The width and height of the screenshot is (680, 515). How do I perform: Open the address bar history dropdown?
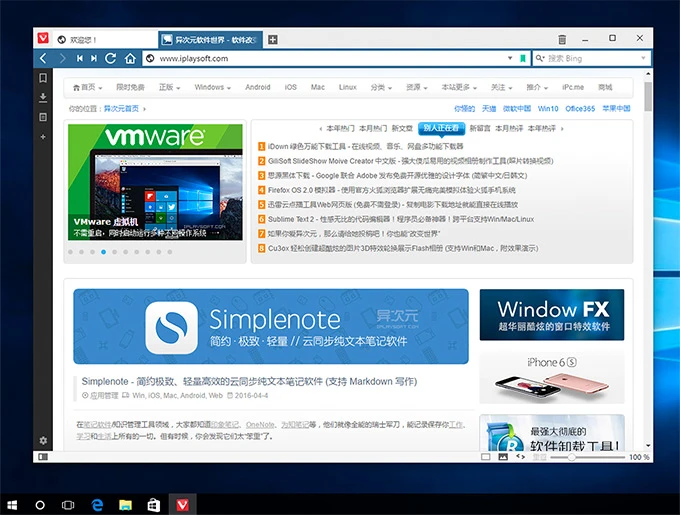(x=510, y=58)
